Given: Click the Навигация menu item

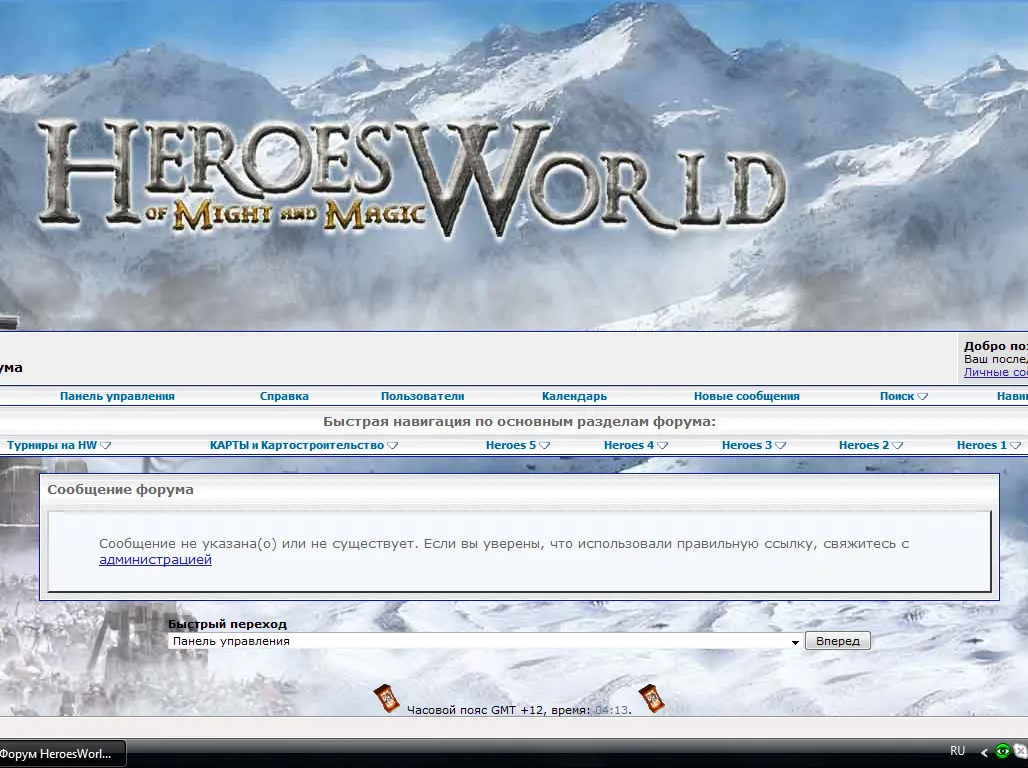Looking at the screenshot, I should (1012, 396).
